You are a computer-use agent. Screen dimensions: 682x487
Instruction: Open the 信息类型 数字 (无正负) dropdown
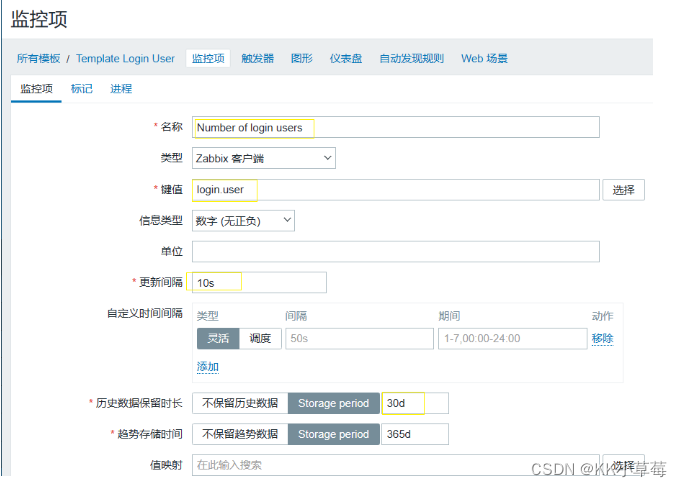click(x=243, y=220)
